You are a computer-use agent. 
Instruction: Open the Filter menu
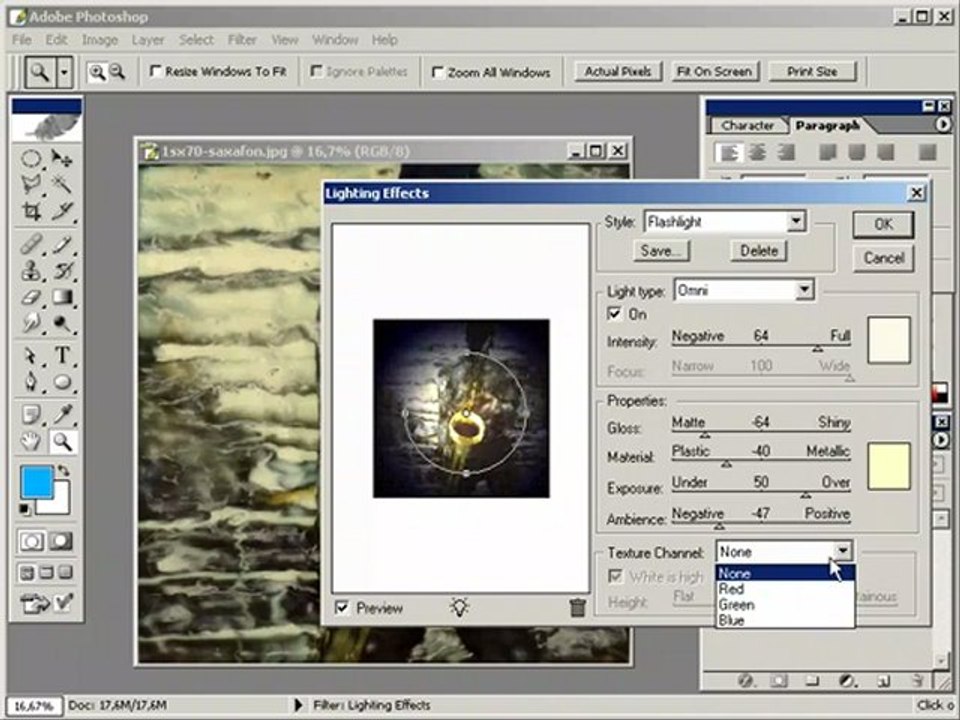(x=242, y=40)
